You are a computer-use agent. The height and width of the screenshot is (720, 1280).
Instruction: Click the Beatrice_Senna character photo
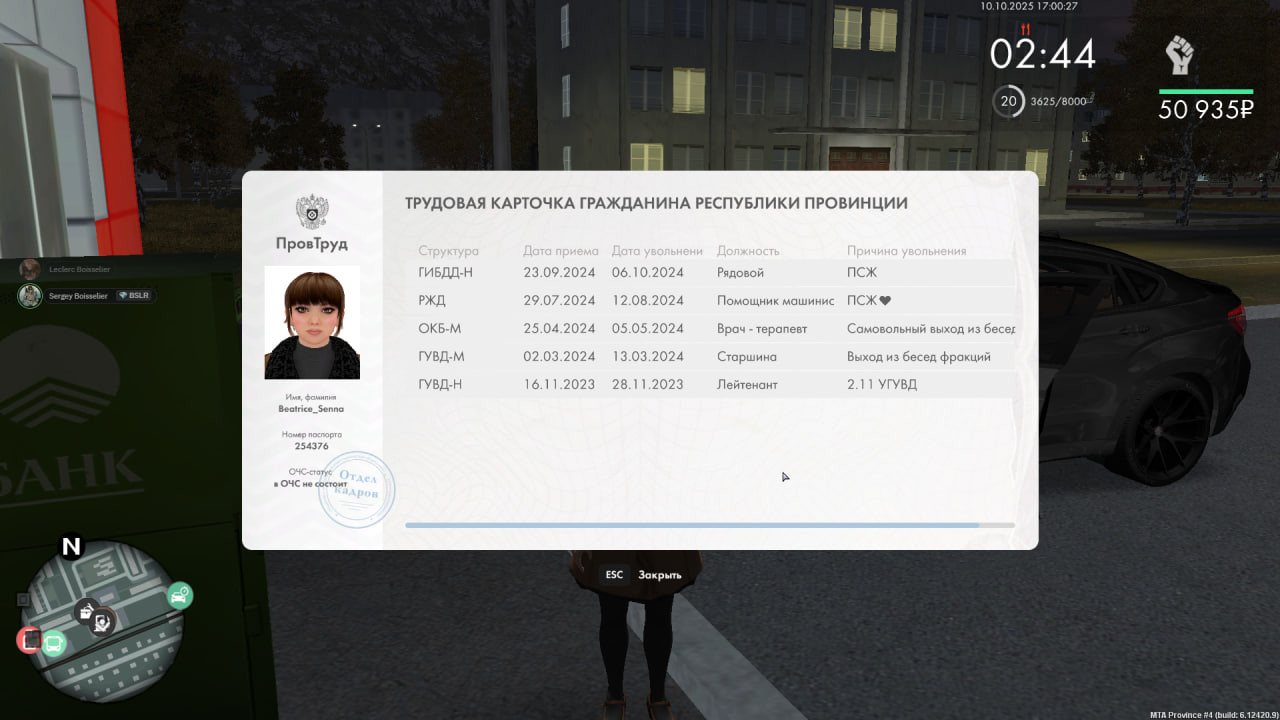tap(312, 322)
